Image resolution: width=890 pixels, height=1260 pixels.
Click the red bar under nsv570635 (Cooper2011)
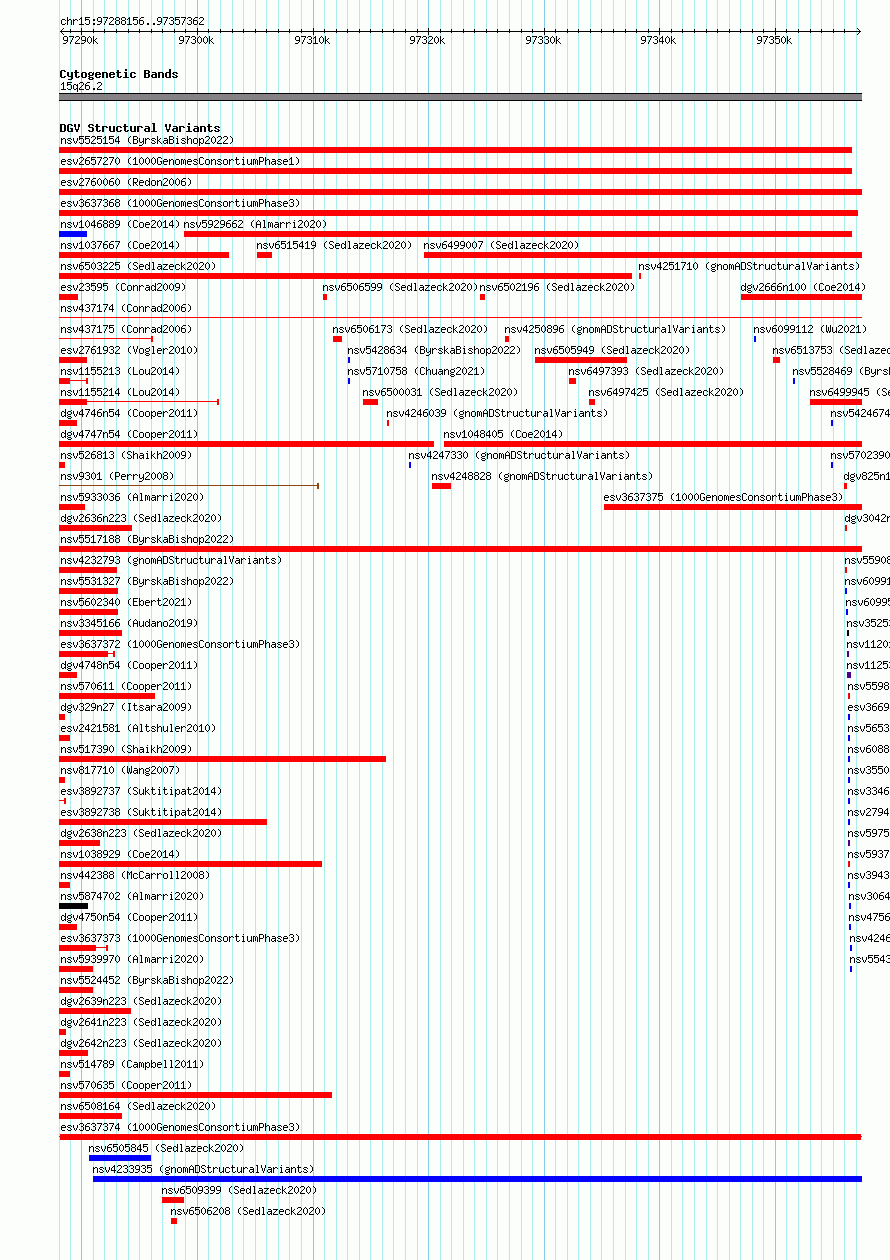click(196, 1095)
